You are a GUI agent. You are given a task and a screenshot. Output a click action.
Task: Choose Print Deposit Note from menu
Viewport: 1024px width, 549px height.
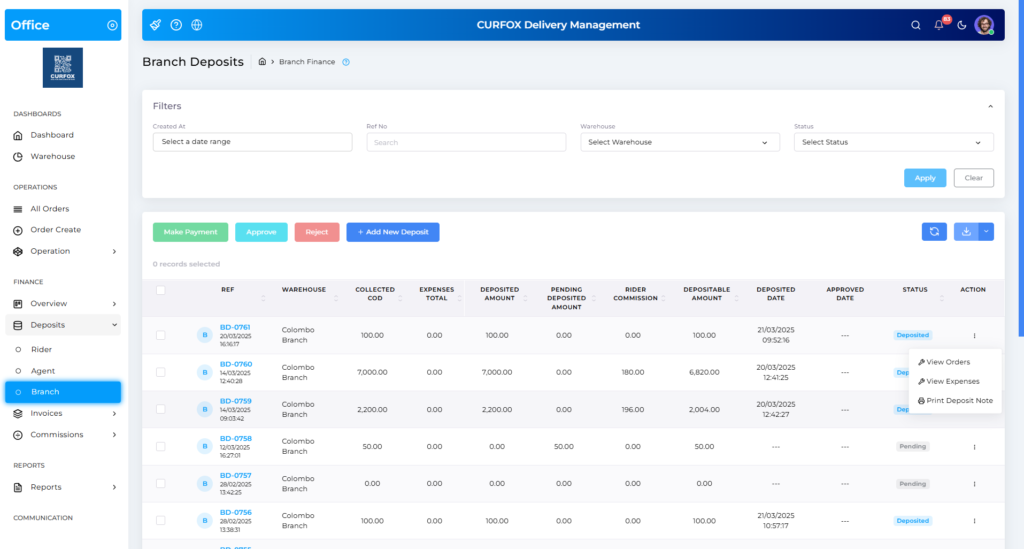click(955, 401)
